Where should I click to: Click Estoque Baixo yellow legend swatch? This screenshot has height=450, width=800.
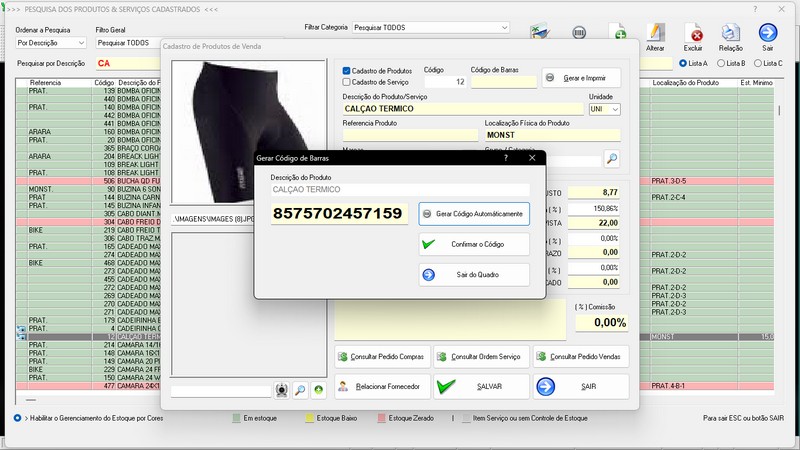309,418
